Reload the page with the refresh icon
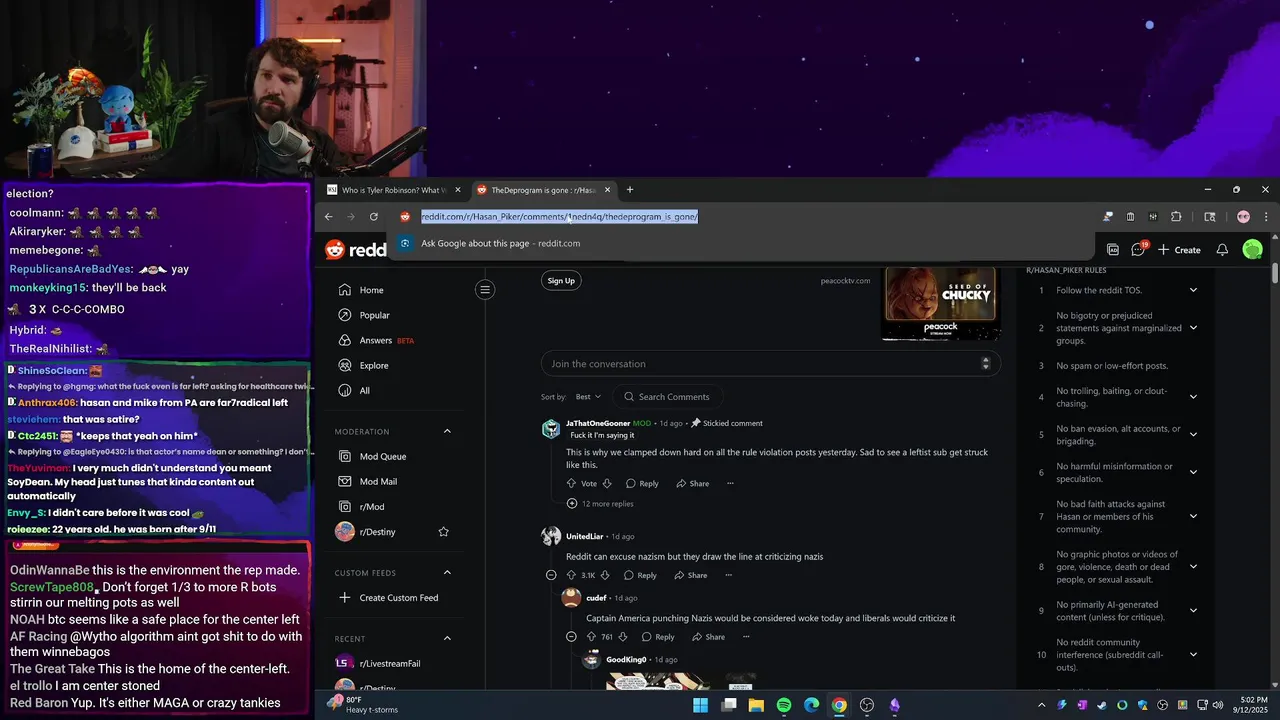 point(374,217)
